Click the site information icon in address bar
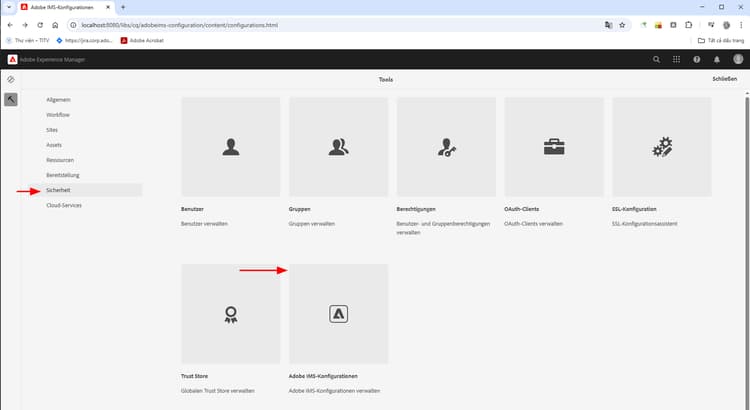Image resolution: width=750 pixels, height=410 pixels. pos(73,25)
